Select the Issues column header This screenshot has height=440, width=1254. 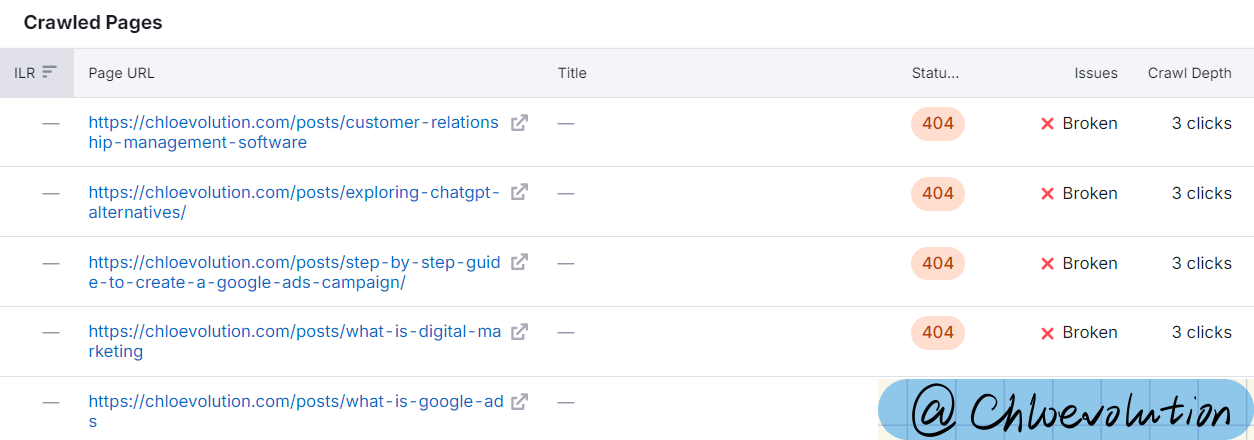pyautogui.click(x=1096, y=73)
